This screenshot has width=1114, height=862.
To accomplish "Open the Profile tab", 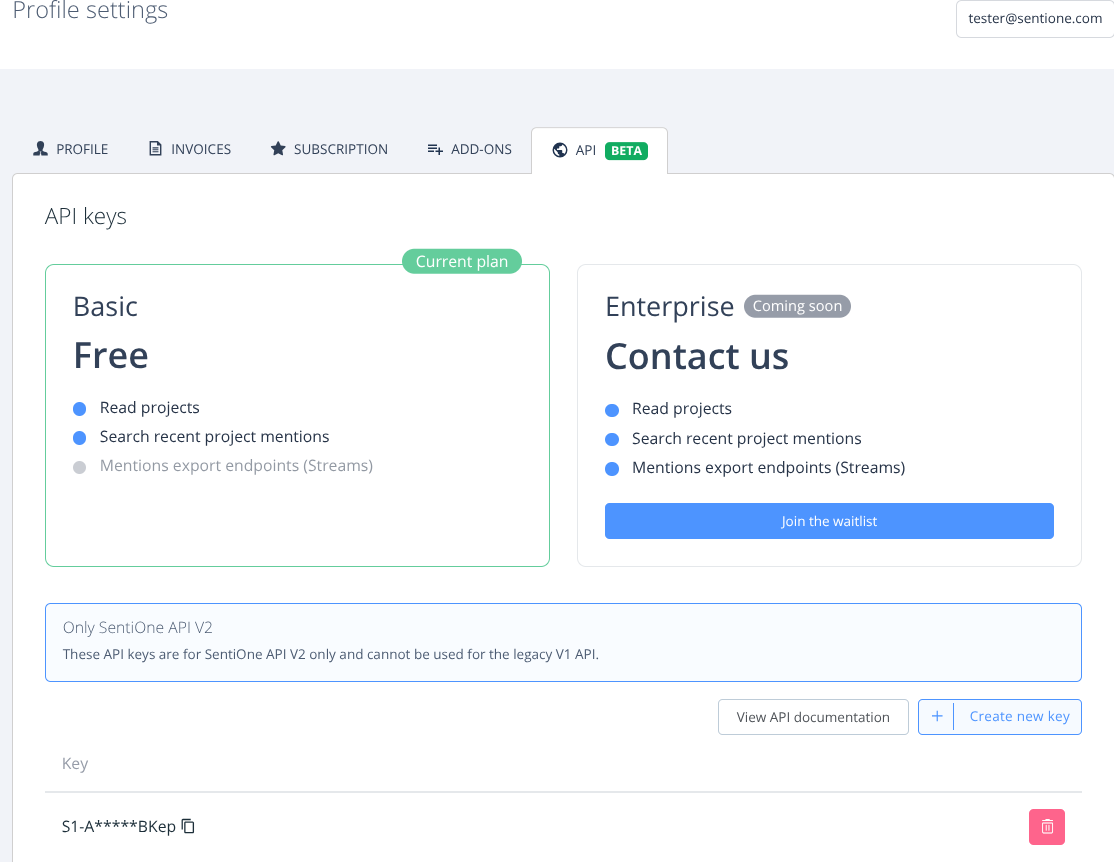I will pyautogui.click(x=70, y=149).
